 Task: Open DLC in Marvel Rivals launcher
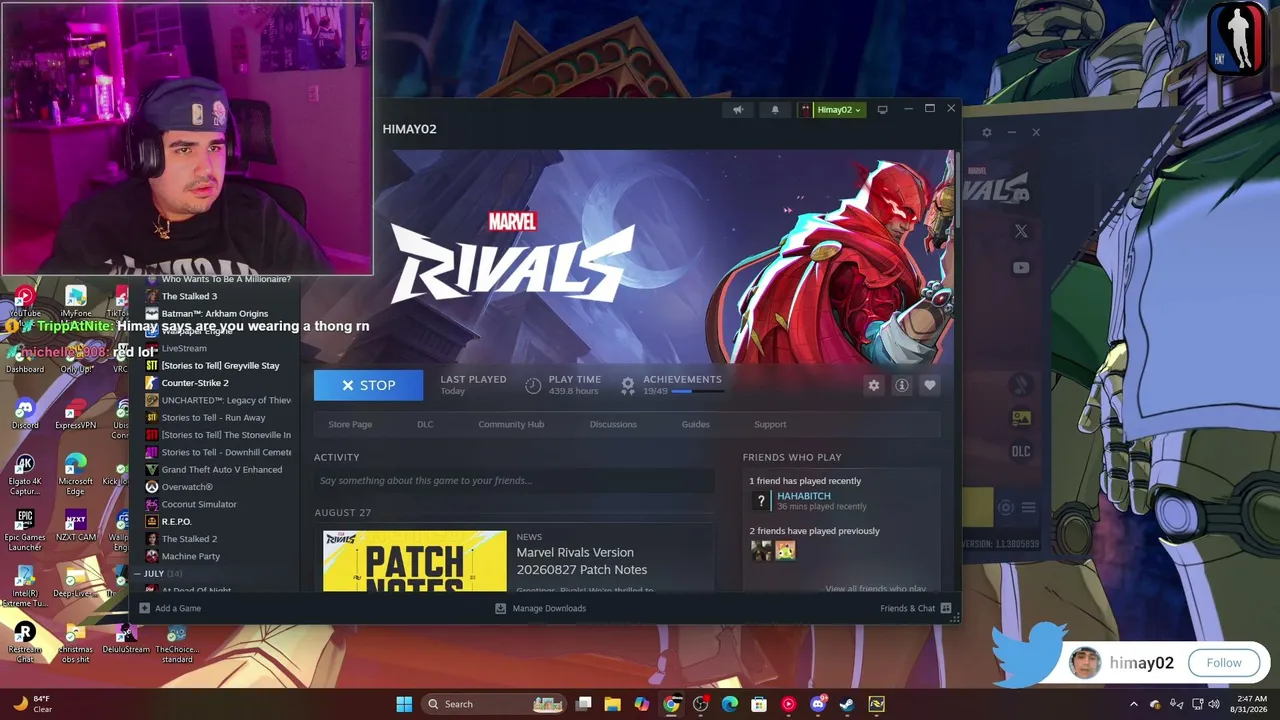pos(1021,451)
